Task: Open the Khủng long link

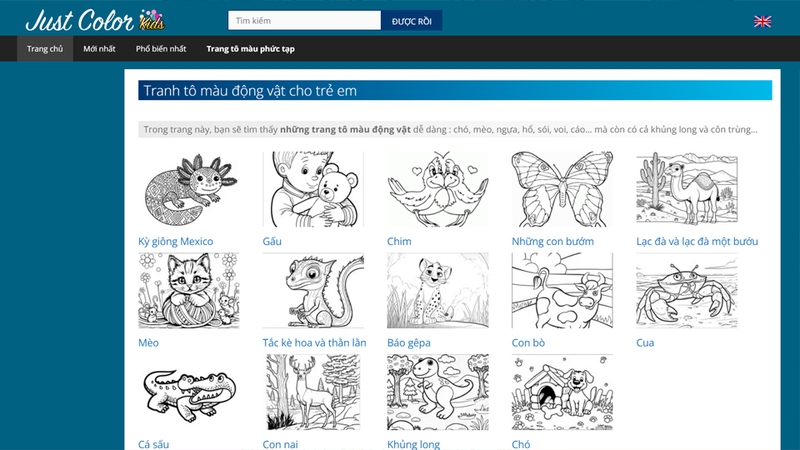Action: point(413,444)
